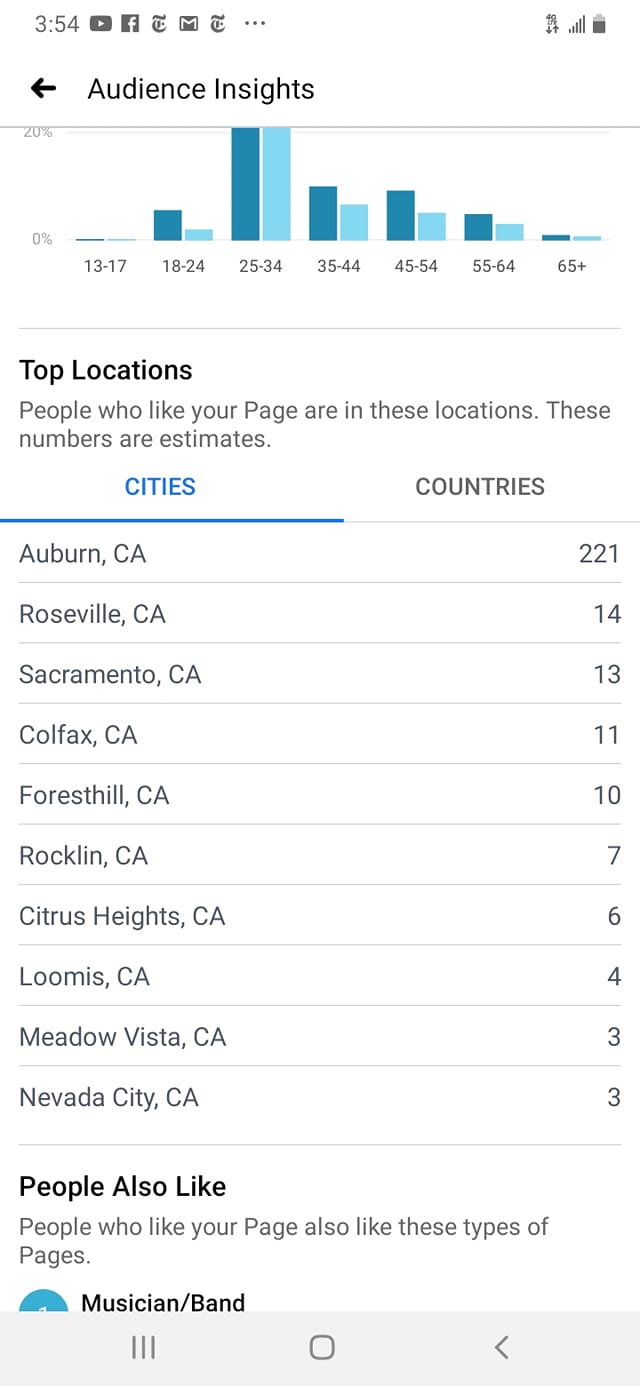Tap the three-dots overflow in status bar

coord(255,24)
